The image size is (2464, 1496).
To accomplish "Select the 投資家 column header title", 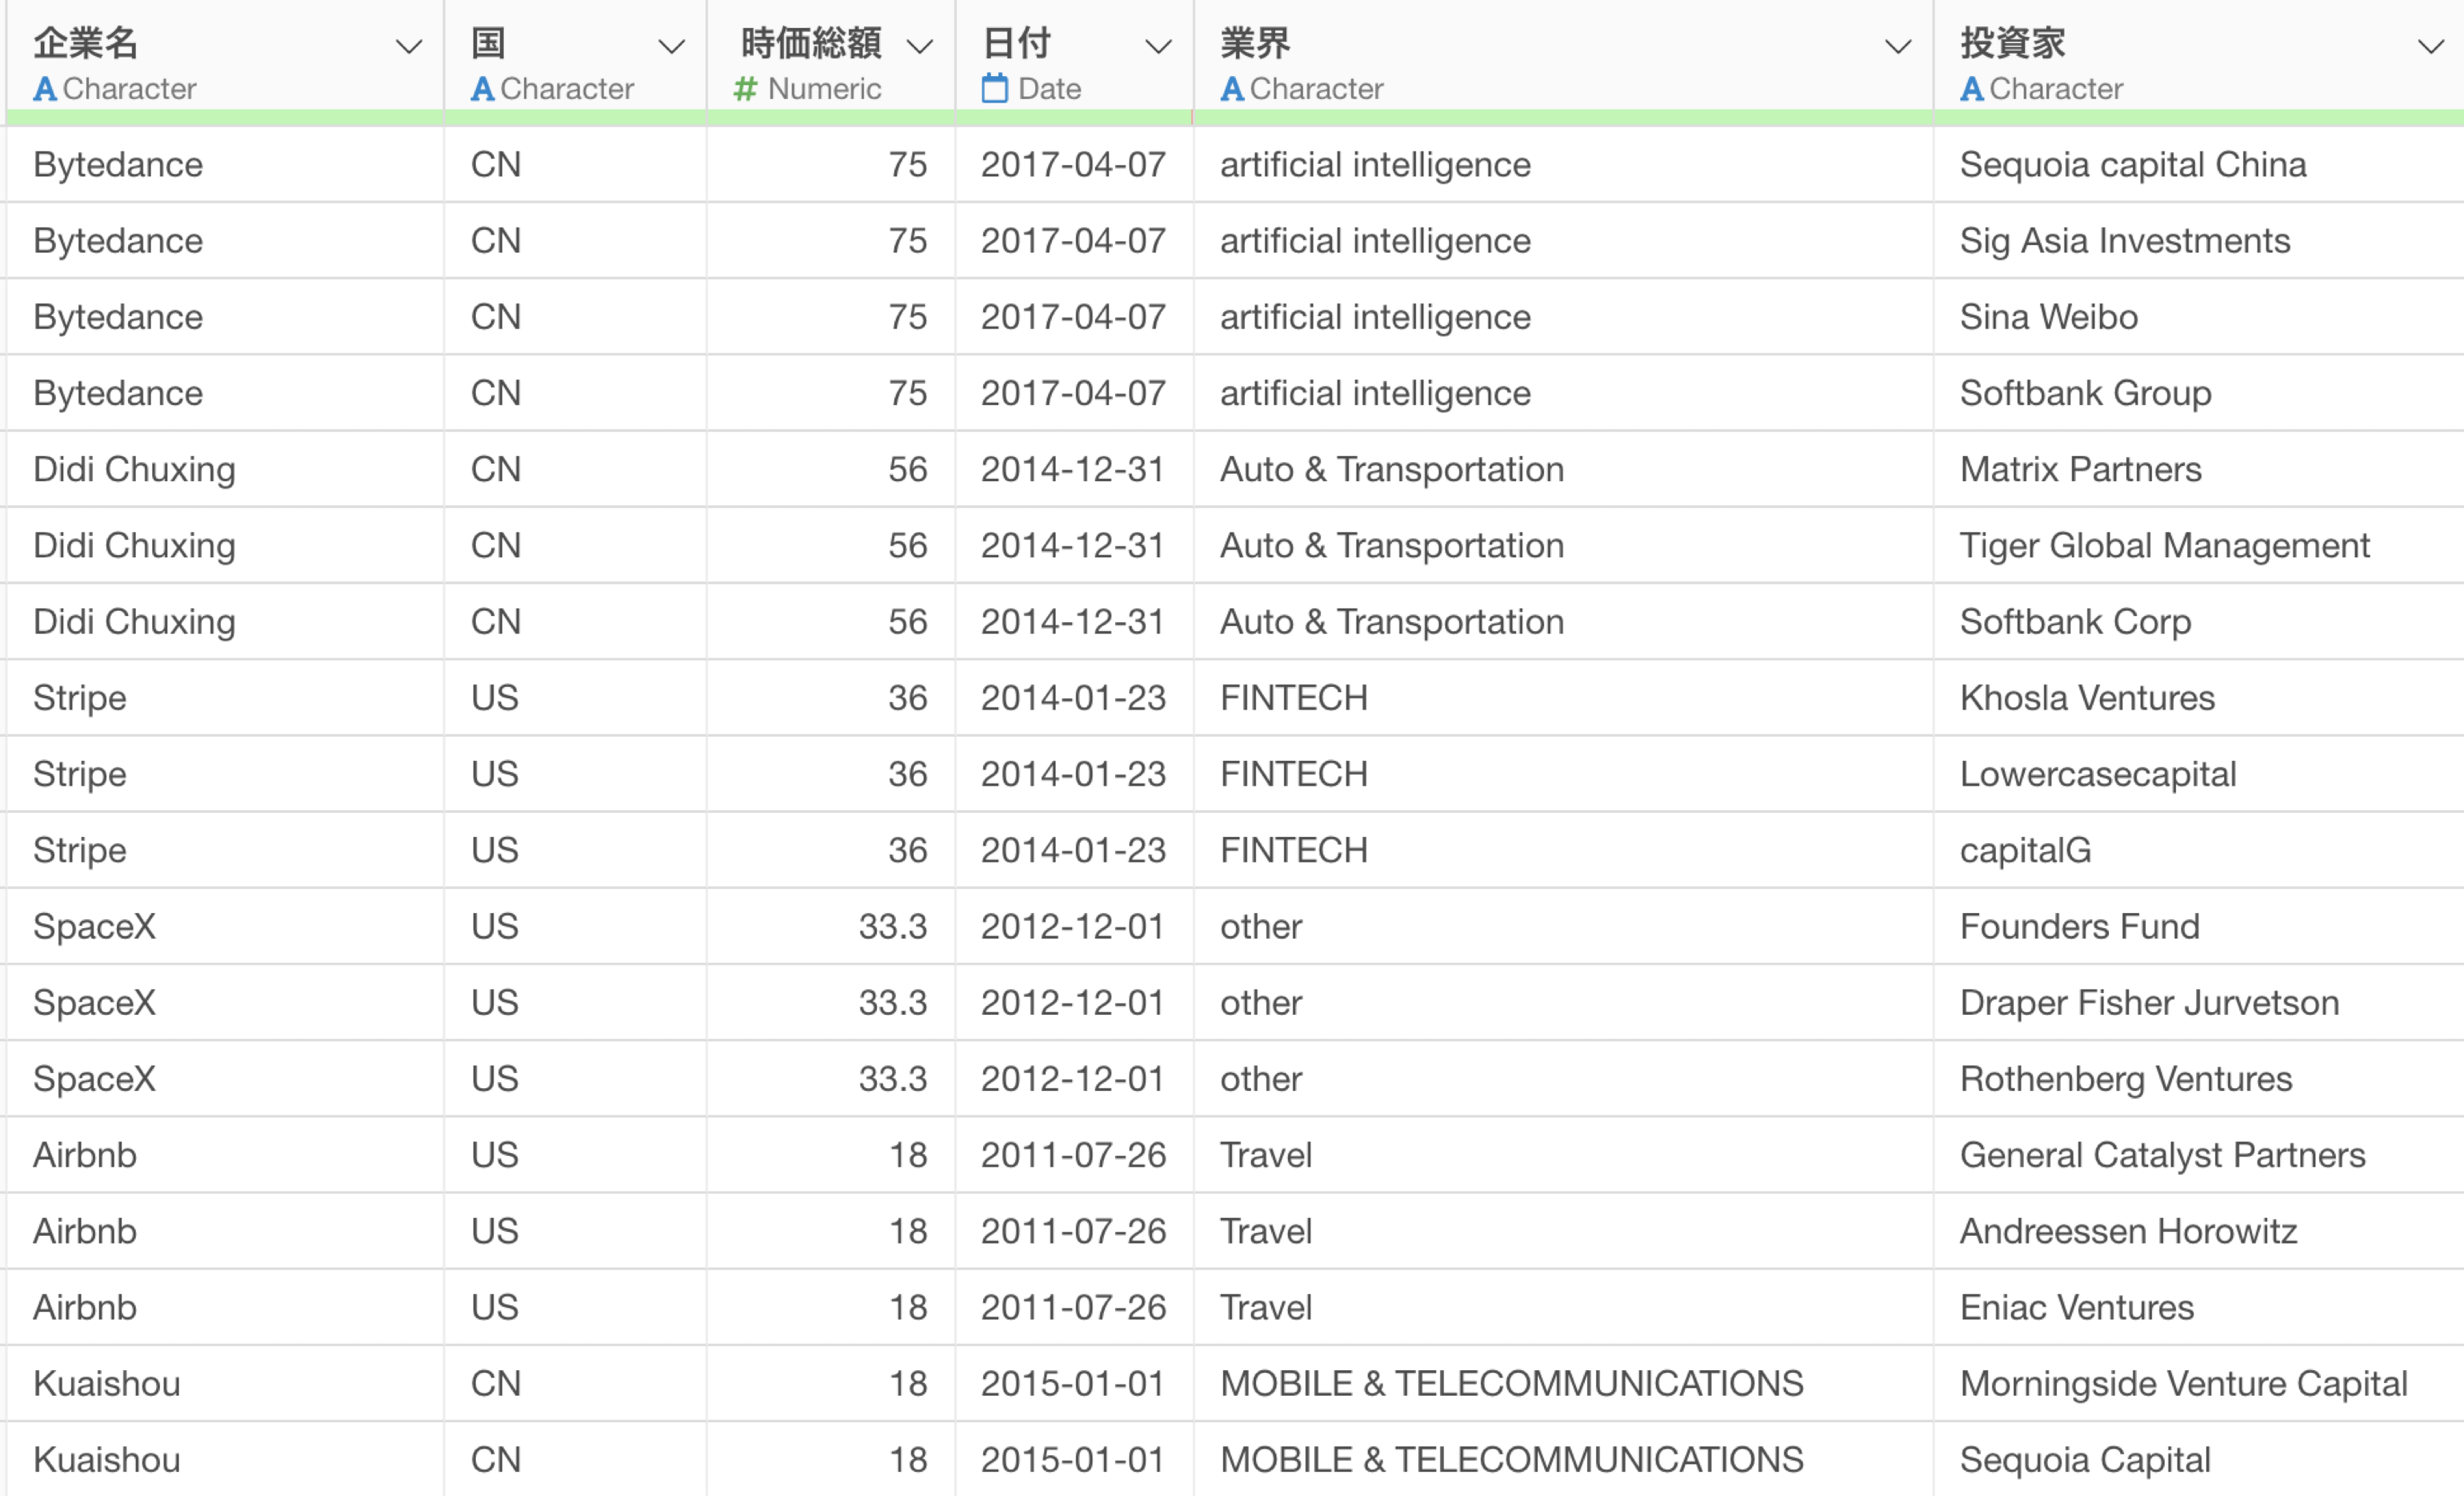I will point(2012,43).
